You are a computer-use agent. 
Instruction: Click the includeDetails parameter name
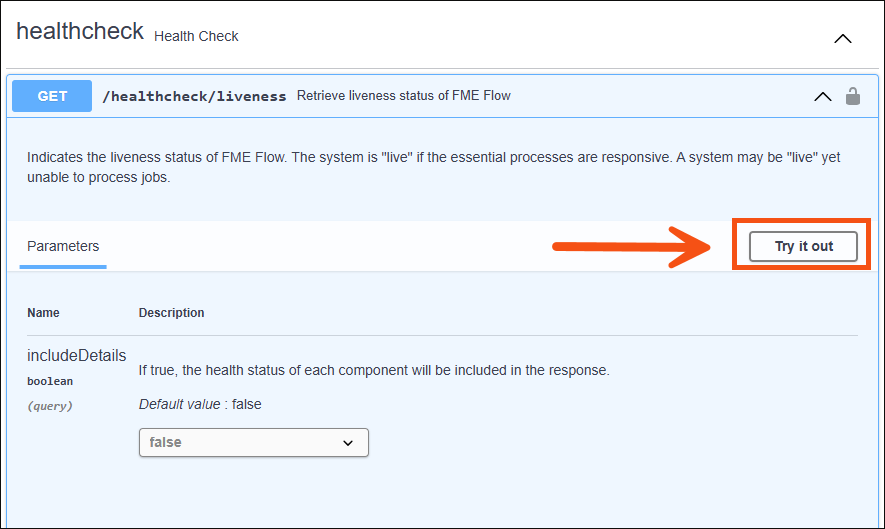tap(76, 355)
